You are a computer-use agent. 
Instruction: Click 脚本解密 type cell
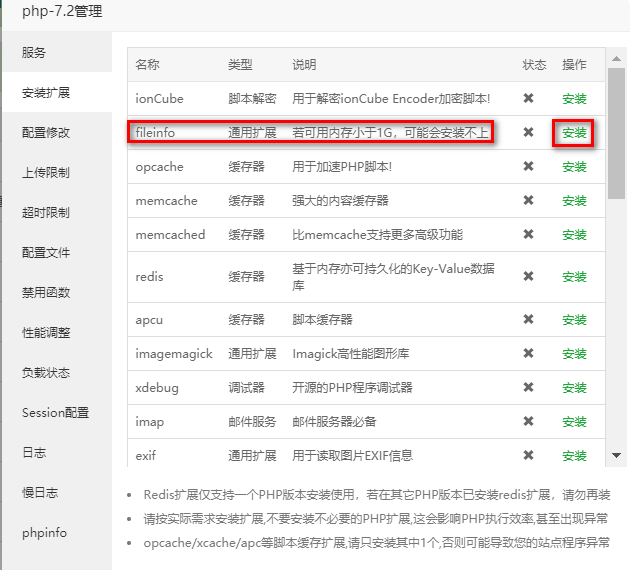[252, 98]
